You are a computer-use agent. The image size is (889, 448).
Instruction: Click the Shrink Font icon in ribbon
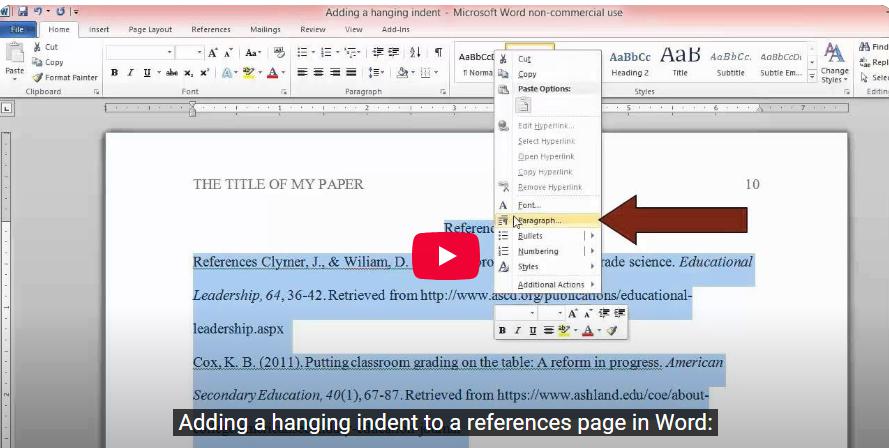pyautogui.click(x=228, y=53)
